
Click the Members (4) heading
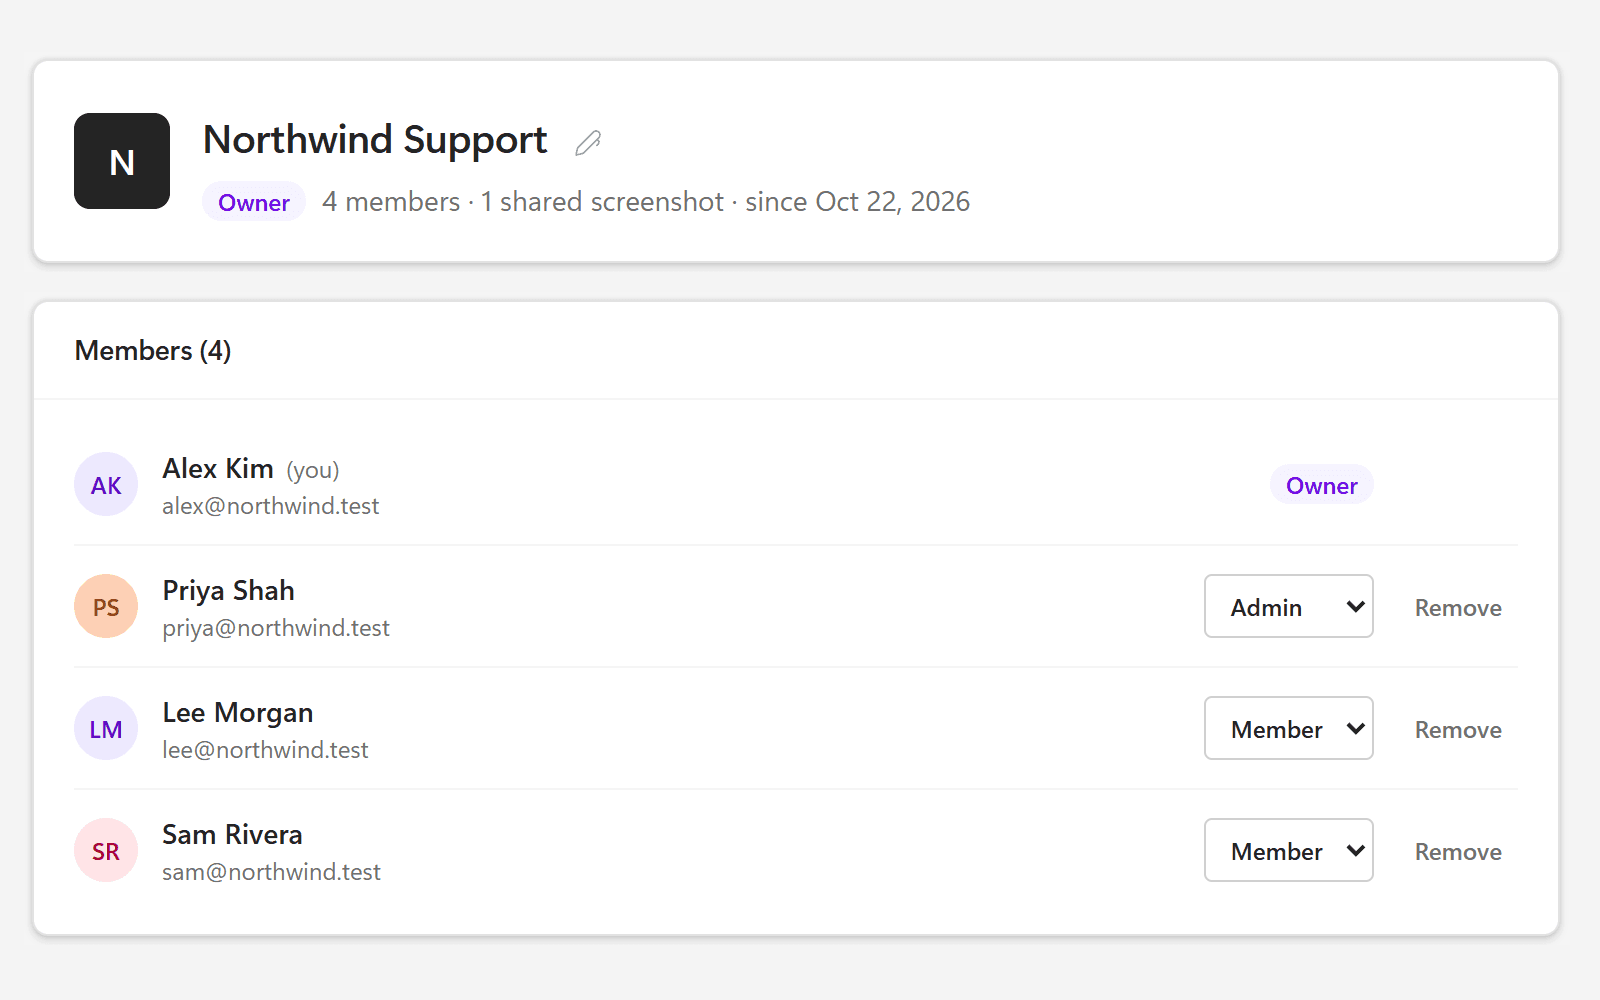point(153,351)
